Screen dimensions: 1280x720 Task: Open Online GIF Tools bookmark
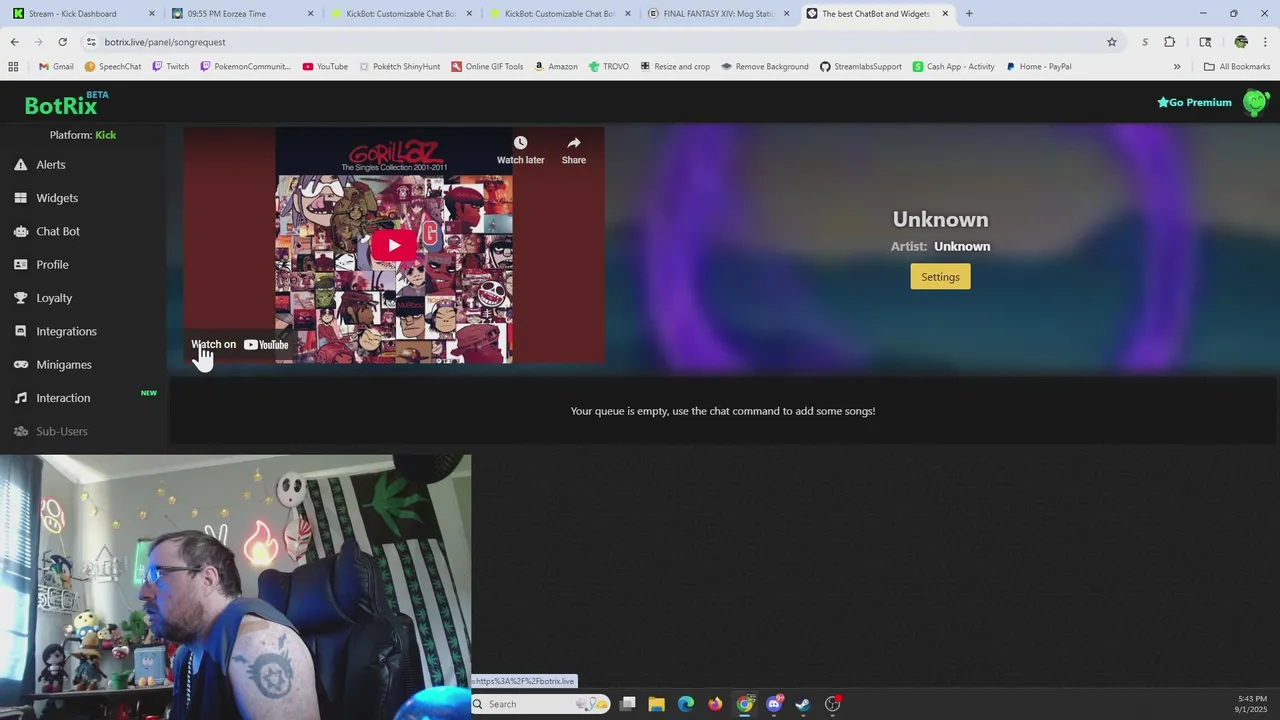pos(487,67)
